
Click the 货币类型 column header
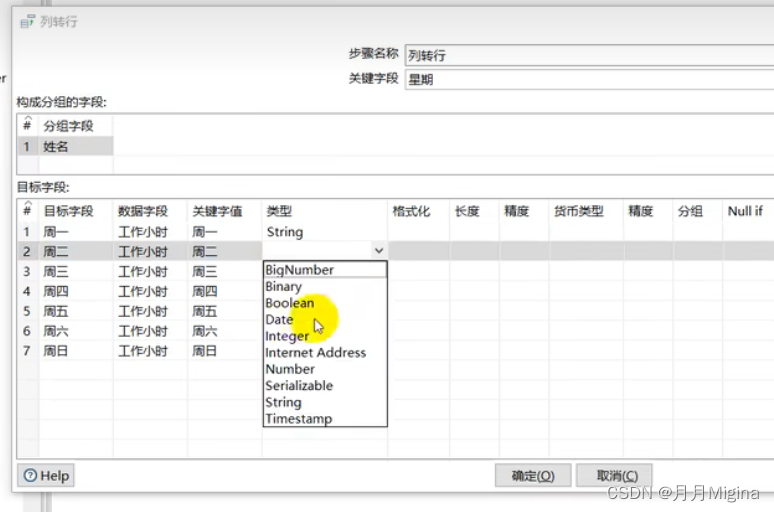(586, 211)
